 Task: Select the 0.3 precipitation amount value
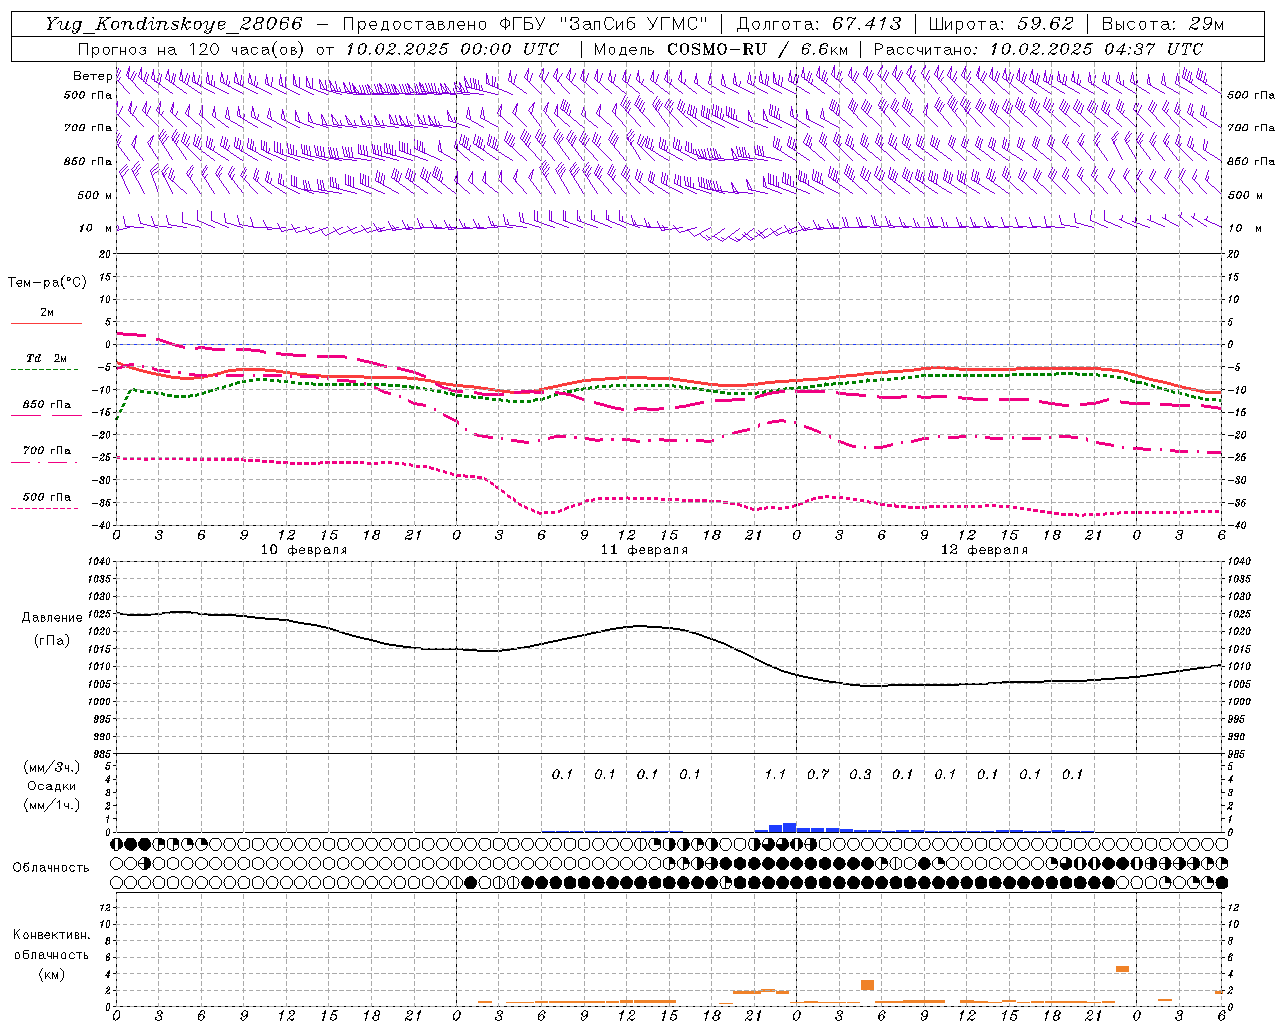[x=860, y=774]
